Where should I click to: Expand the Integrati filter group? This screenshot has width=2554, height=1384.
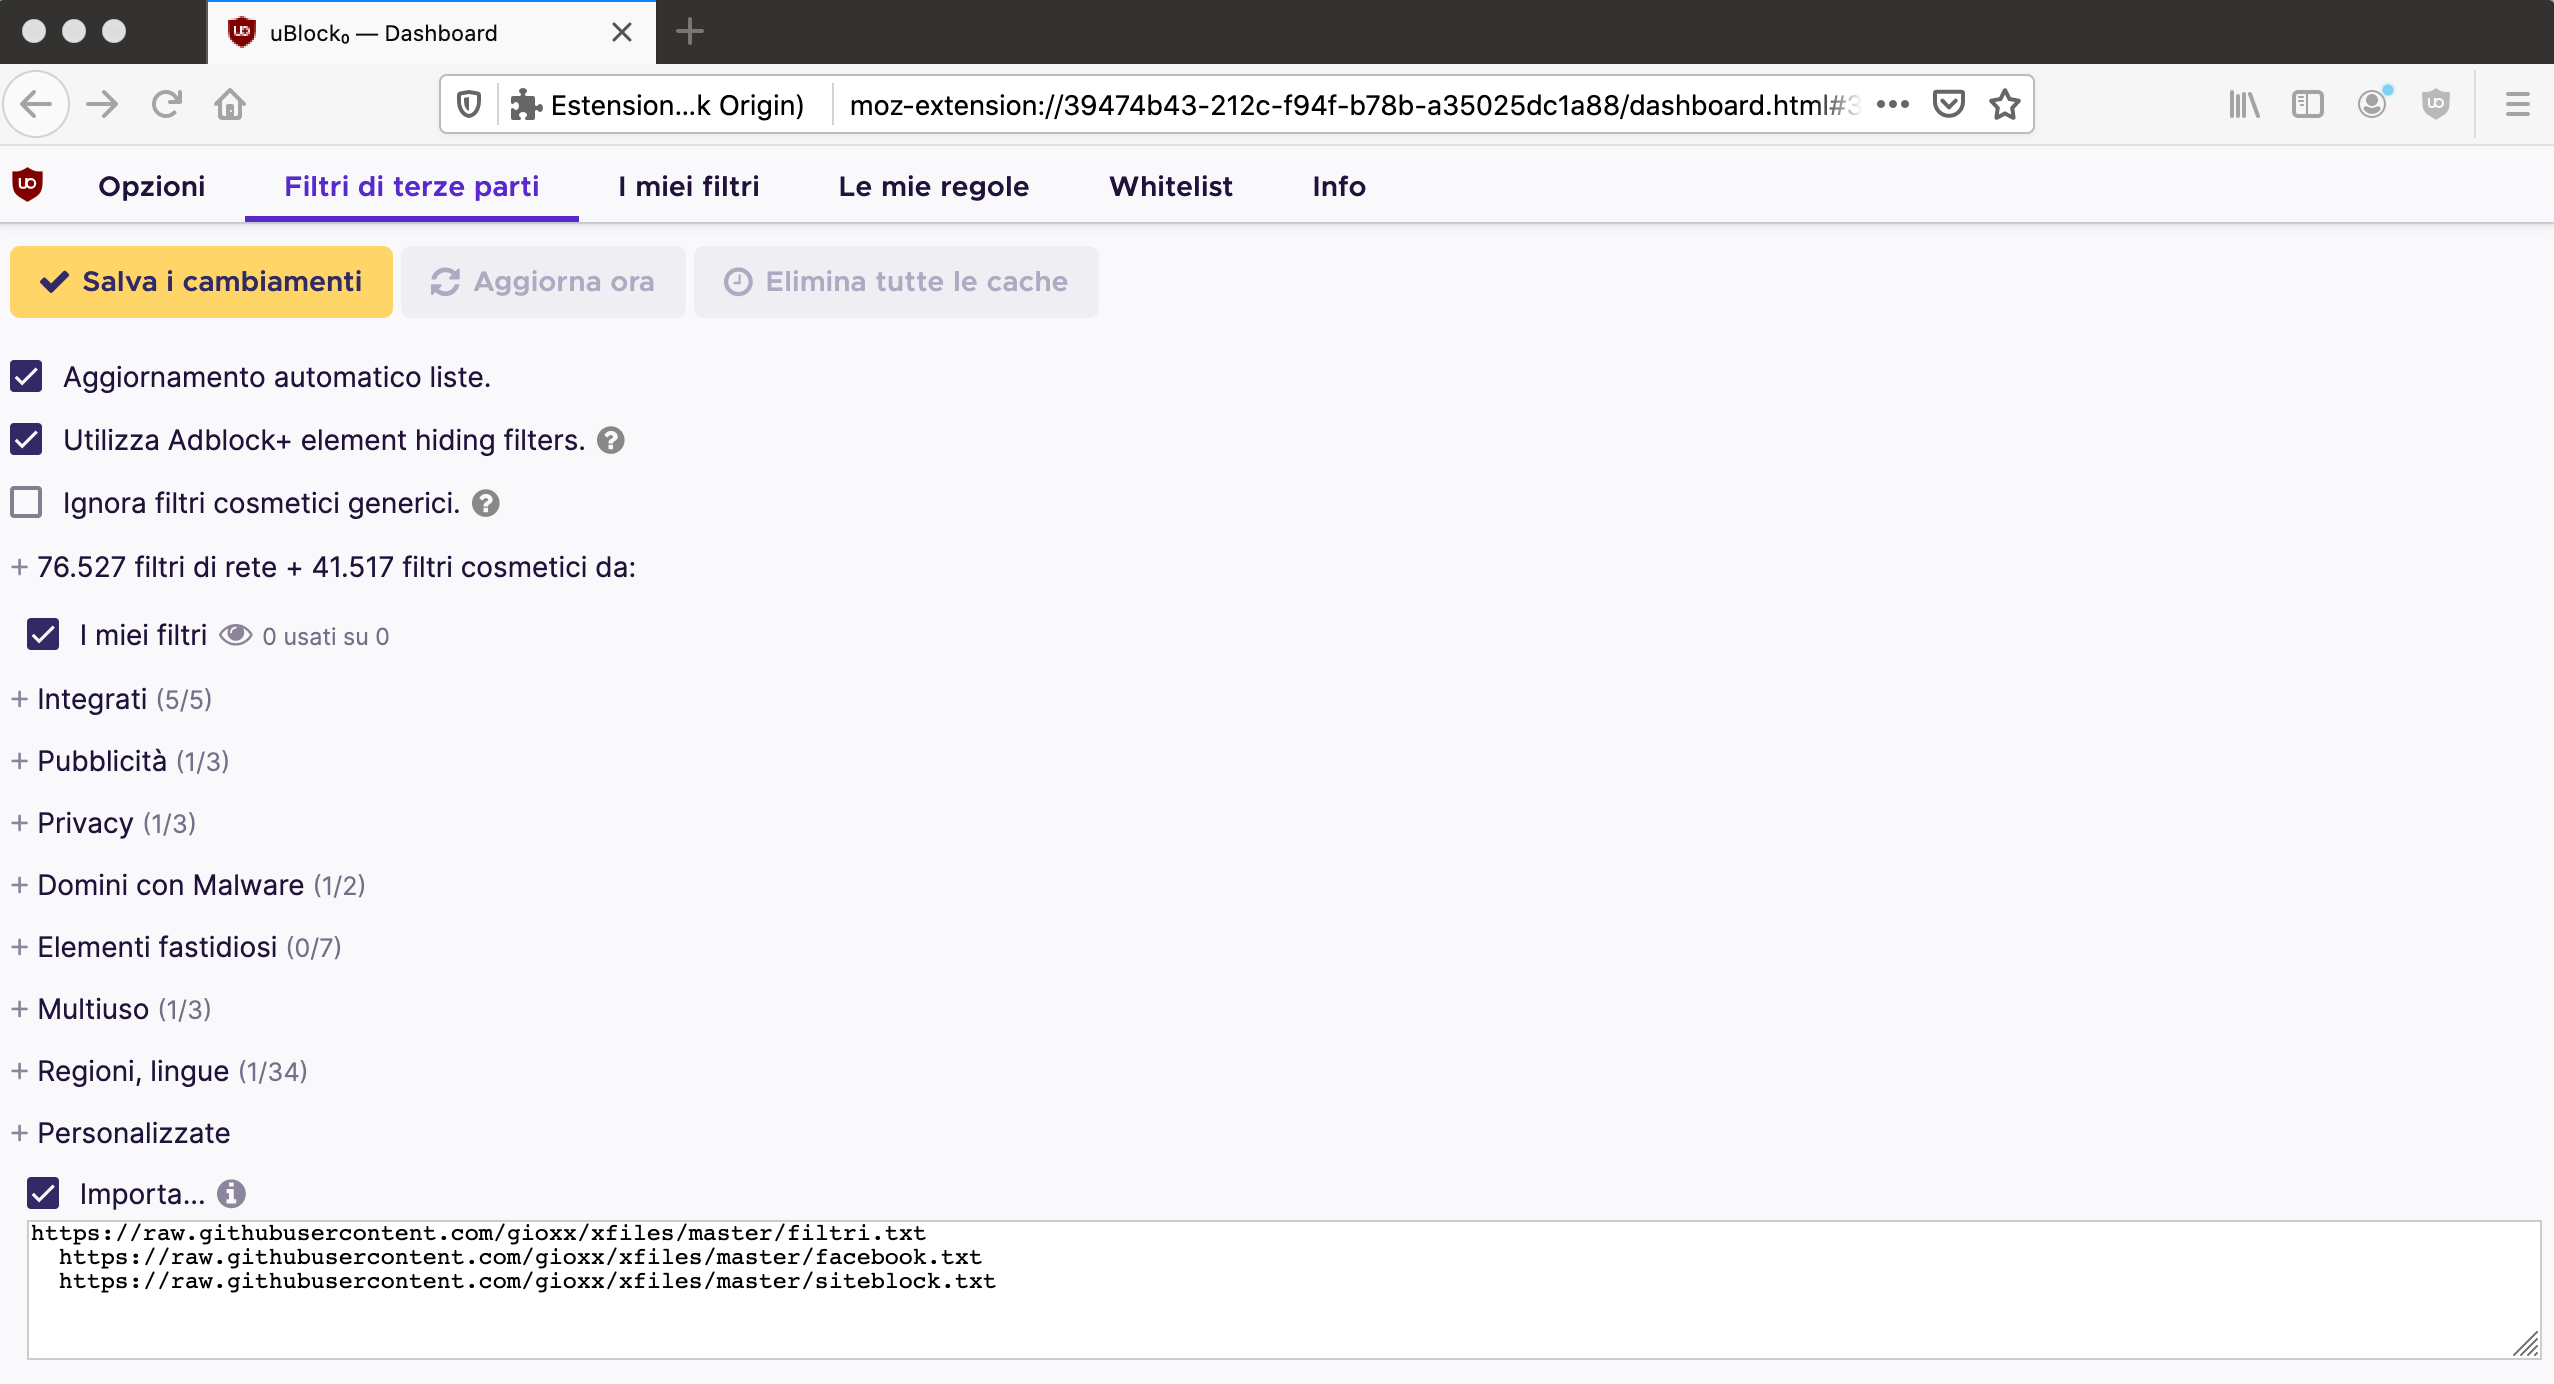[x=92, y=699]
